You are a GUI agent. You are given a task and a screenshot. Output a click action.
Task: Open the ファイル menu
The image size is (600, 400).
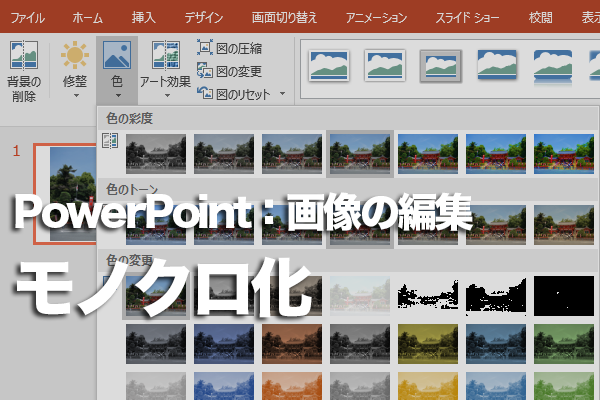[x=28, y=18]
